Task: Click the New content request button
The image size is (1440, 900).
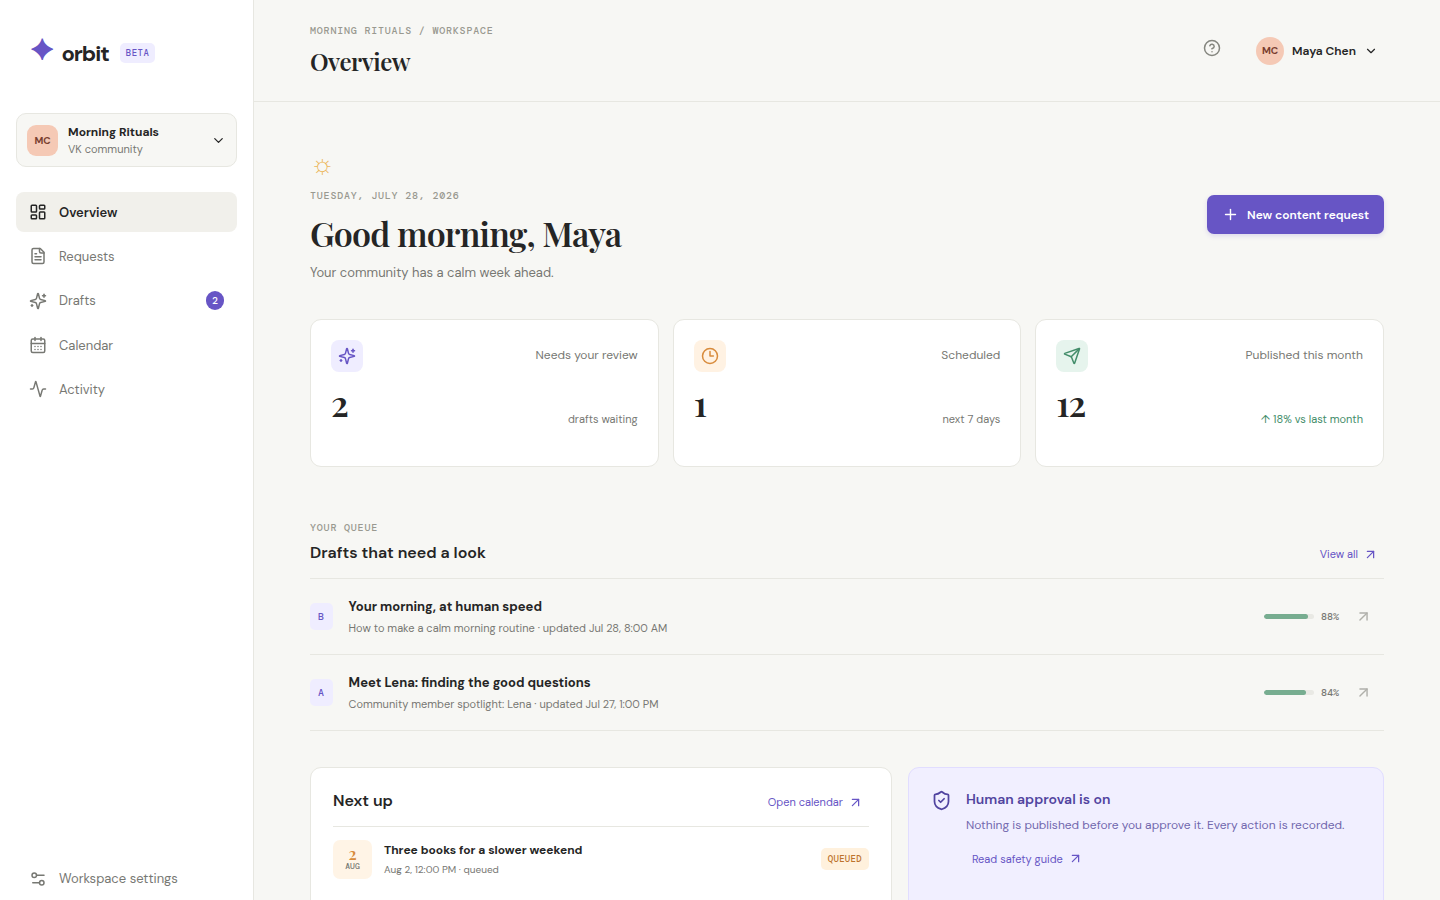Action: tap(1295, 214)
